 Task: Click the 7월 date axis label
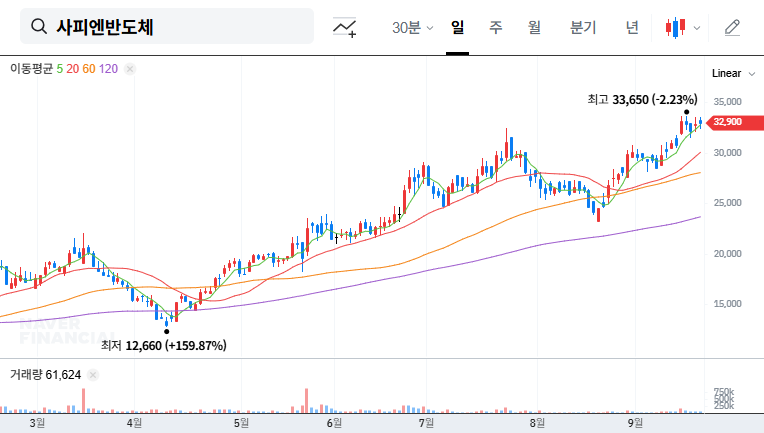click(x=426, y=423)
